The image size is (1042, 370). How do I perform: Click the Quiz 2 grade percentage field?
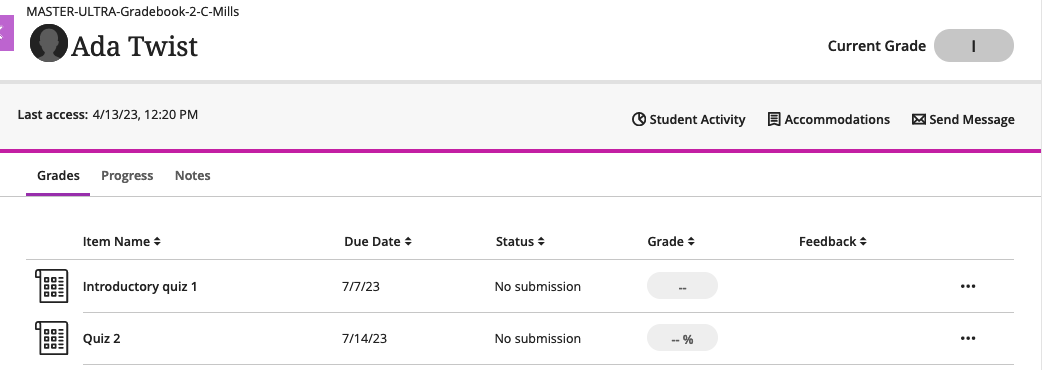[682, 338]
